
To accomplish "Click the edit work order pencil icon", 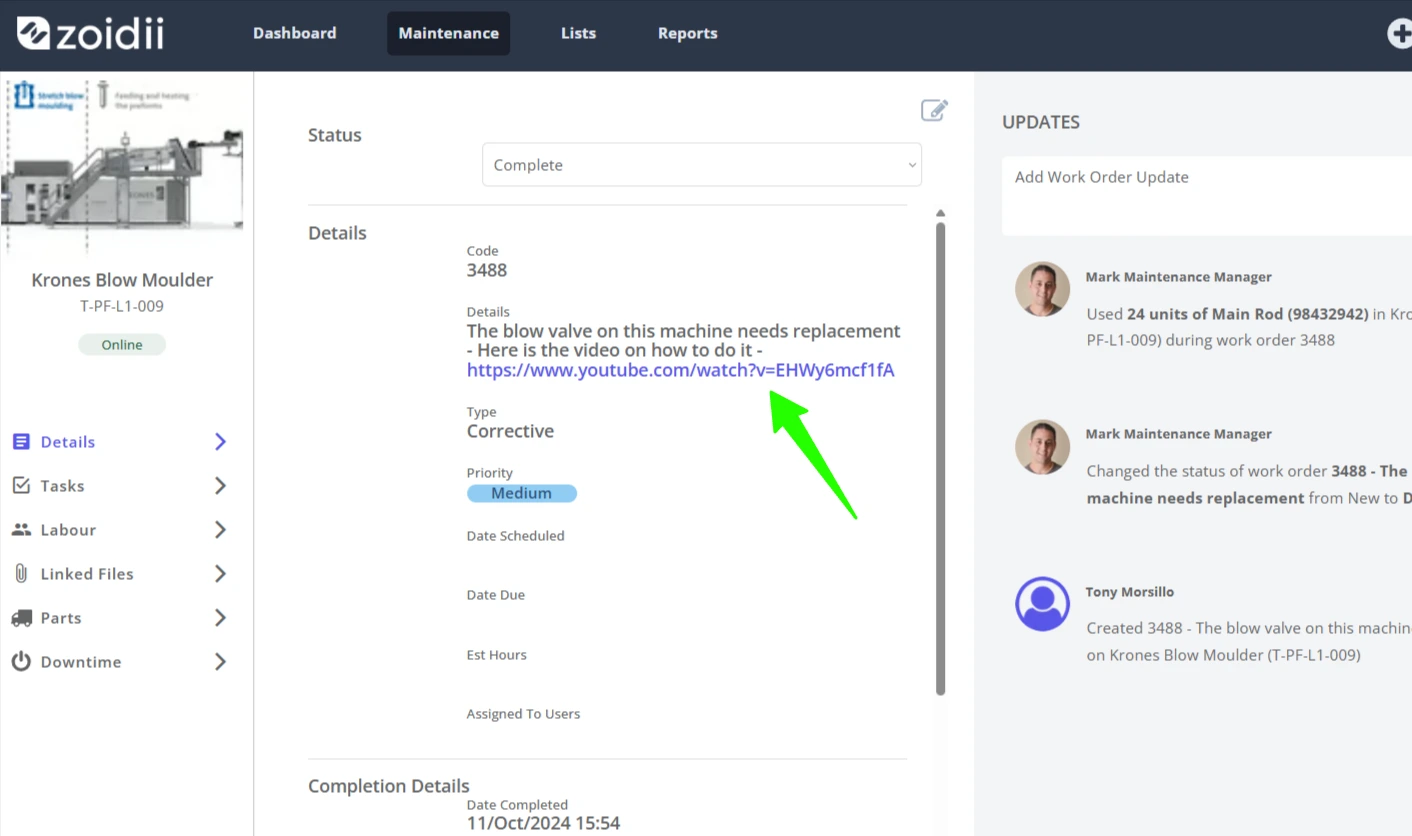I will tap(934, 110).
